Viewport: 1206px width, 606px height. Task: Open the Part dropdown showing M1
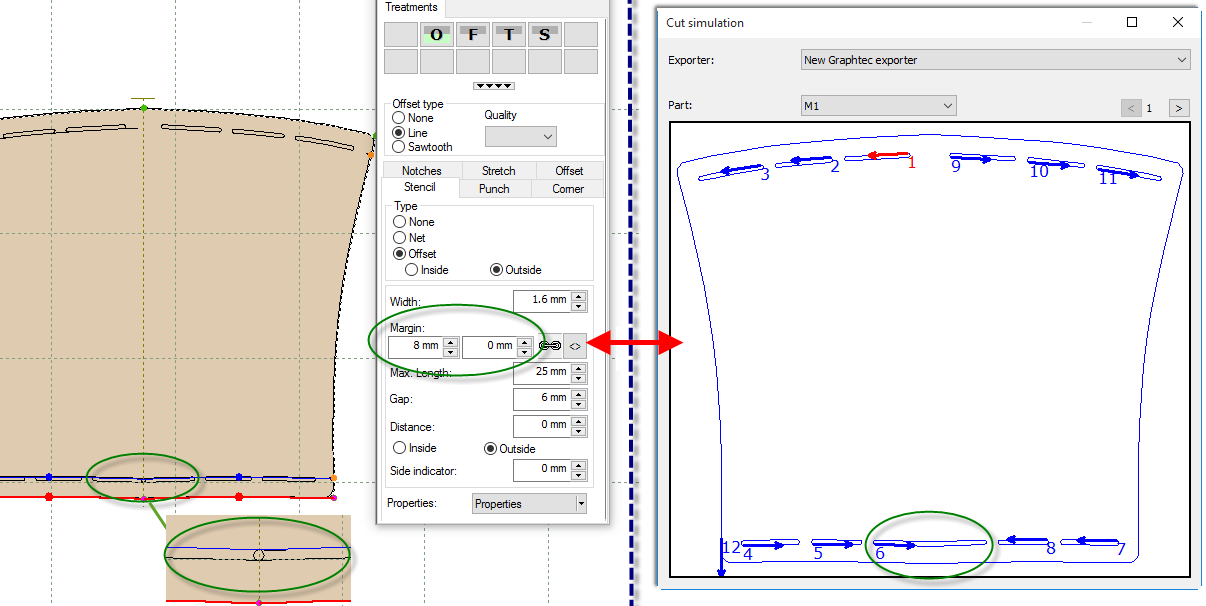(879, 105)
